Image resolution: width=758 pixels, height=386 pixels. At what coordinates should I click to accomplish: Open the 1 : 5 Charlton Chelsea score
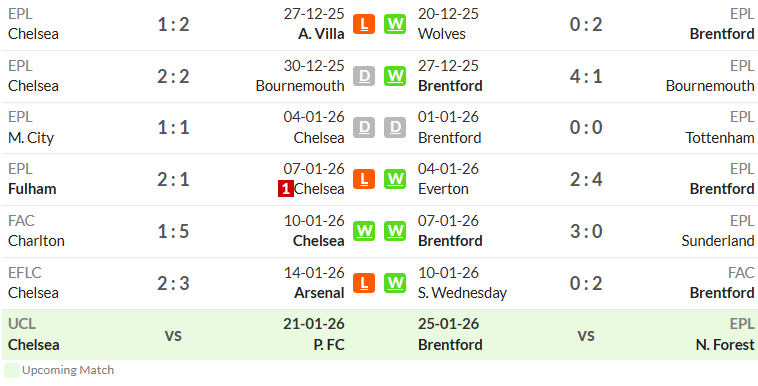pos(173,231)
